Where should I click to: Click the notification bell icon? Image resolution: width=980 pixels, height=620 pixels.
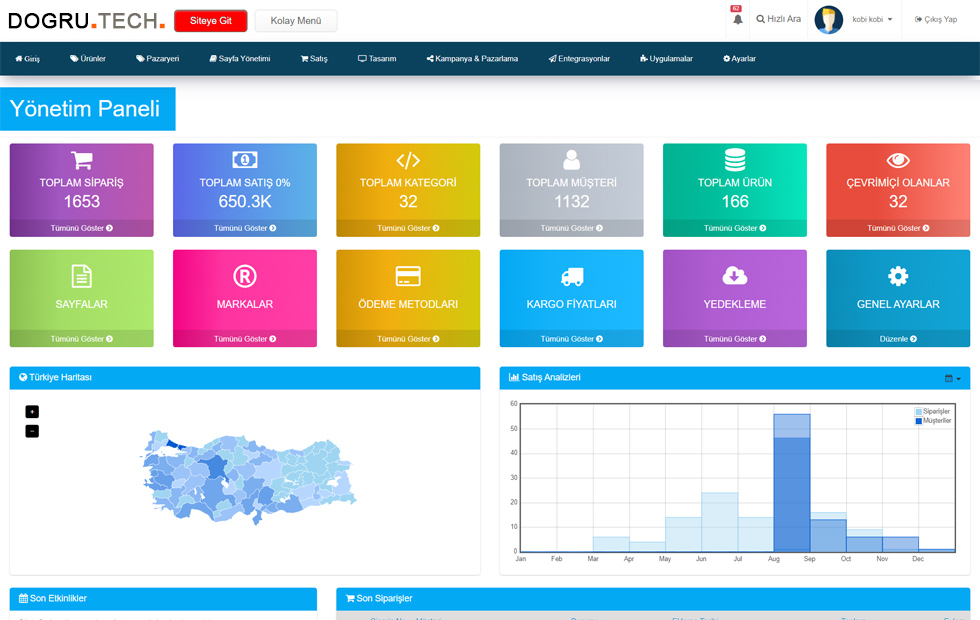(x=738, y=19)
